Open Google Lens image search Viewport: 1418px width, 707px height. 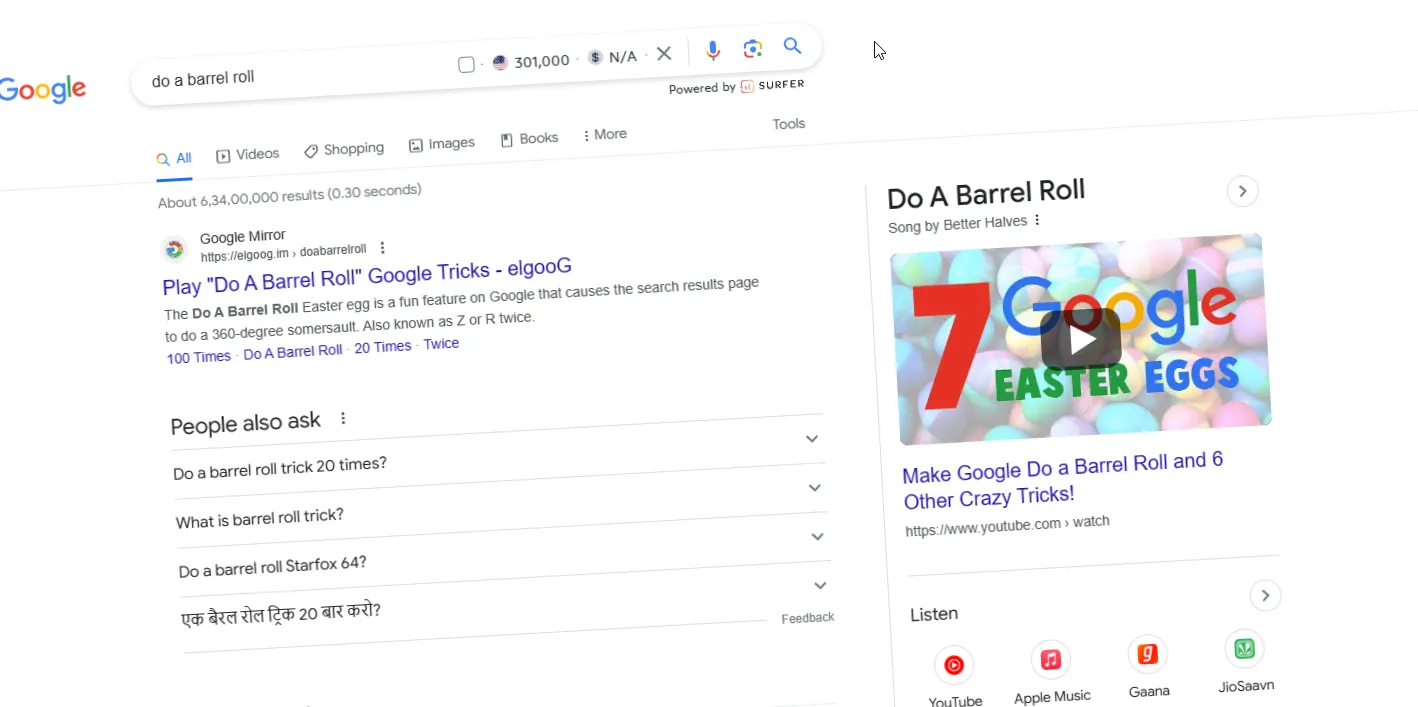(x=753, y=49)
